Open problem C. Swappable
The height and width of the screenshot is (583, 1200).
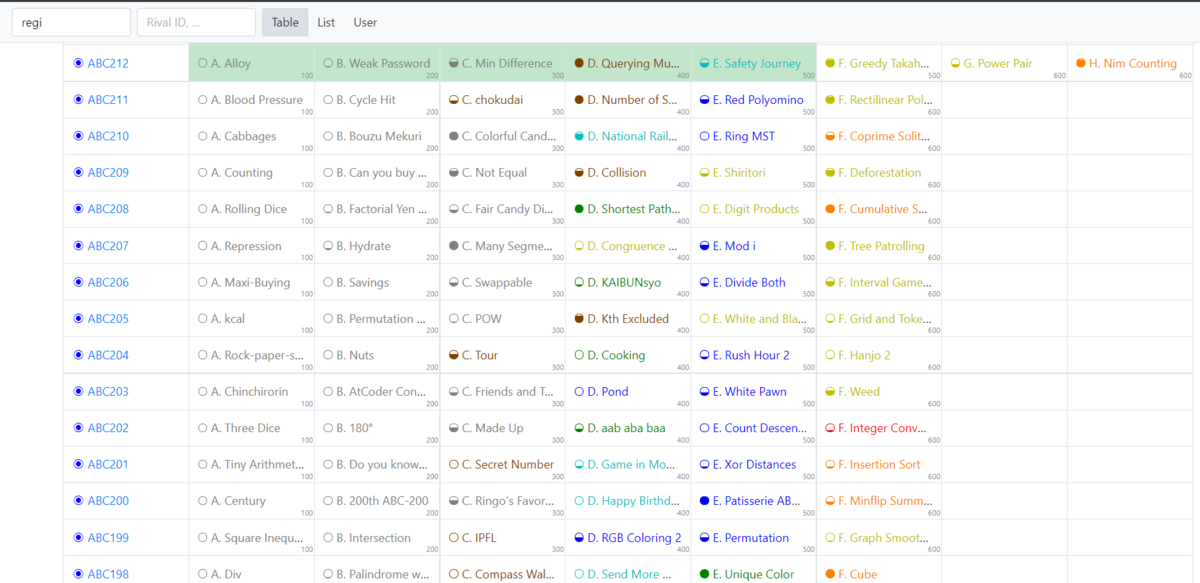pos(497,282)
